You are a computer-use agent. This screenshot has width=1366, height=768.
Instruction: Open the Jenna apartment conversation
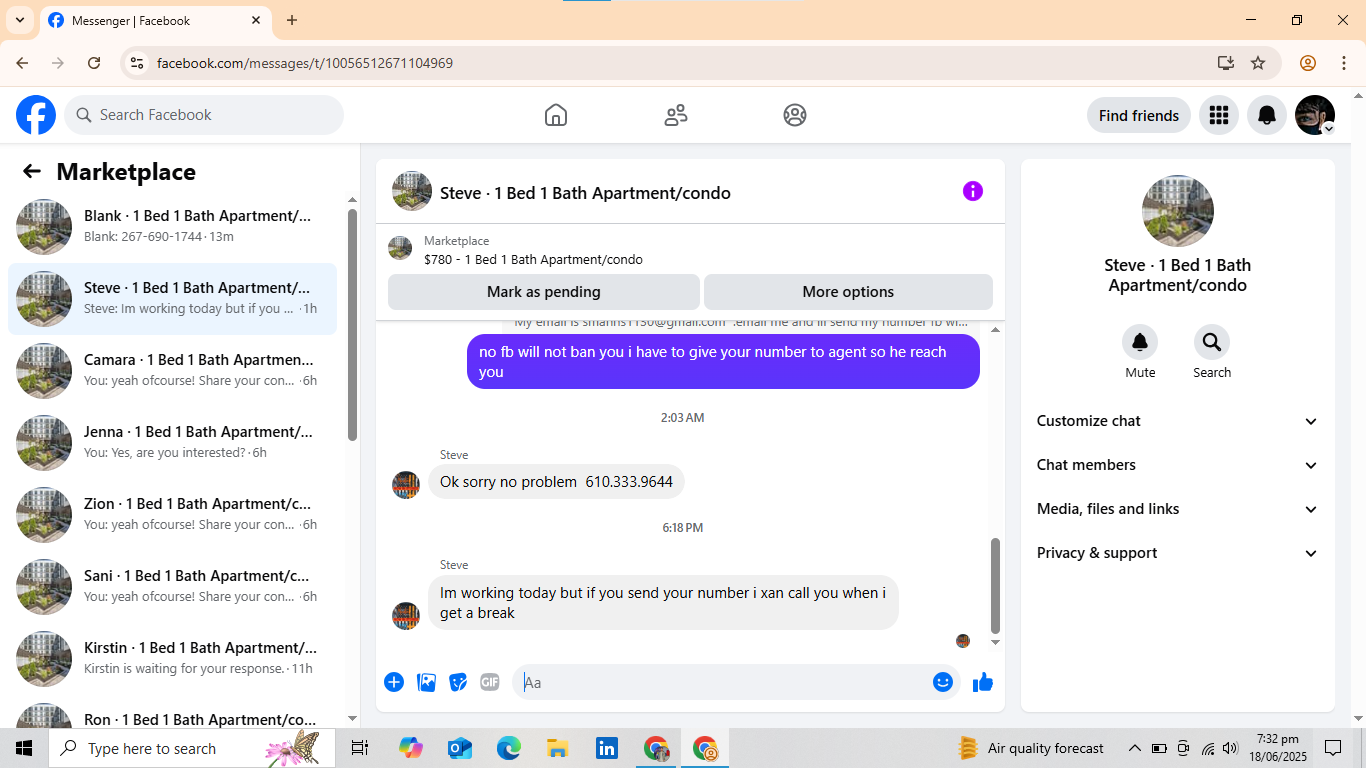pyautogui.click(x=172, y=443)
